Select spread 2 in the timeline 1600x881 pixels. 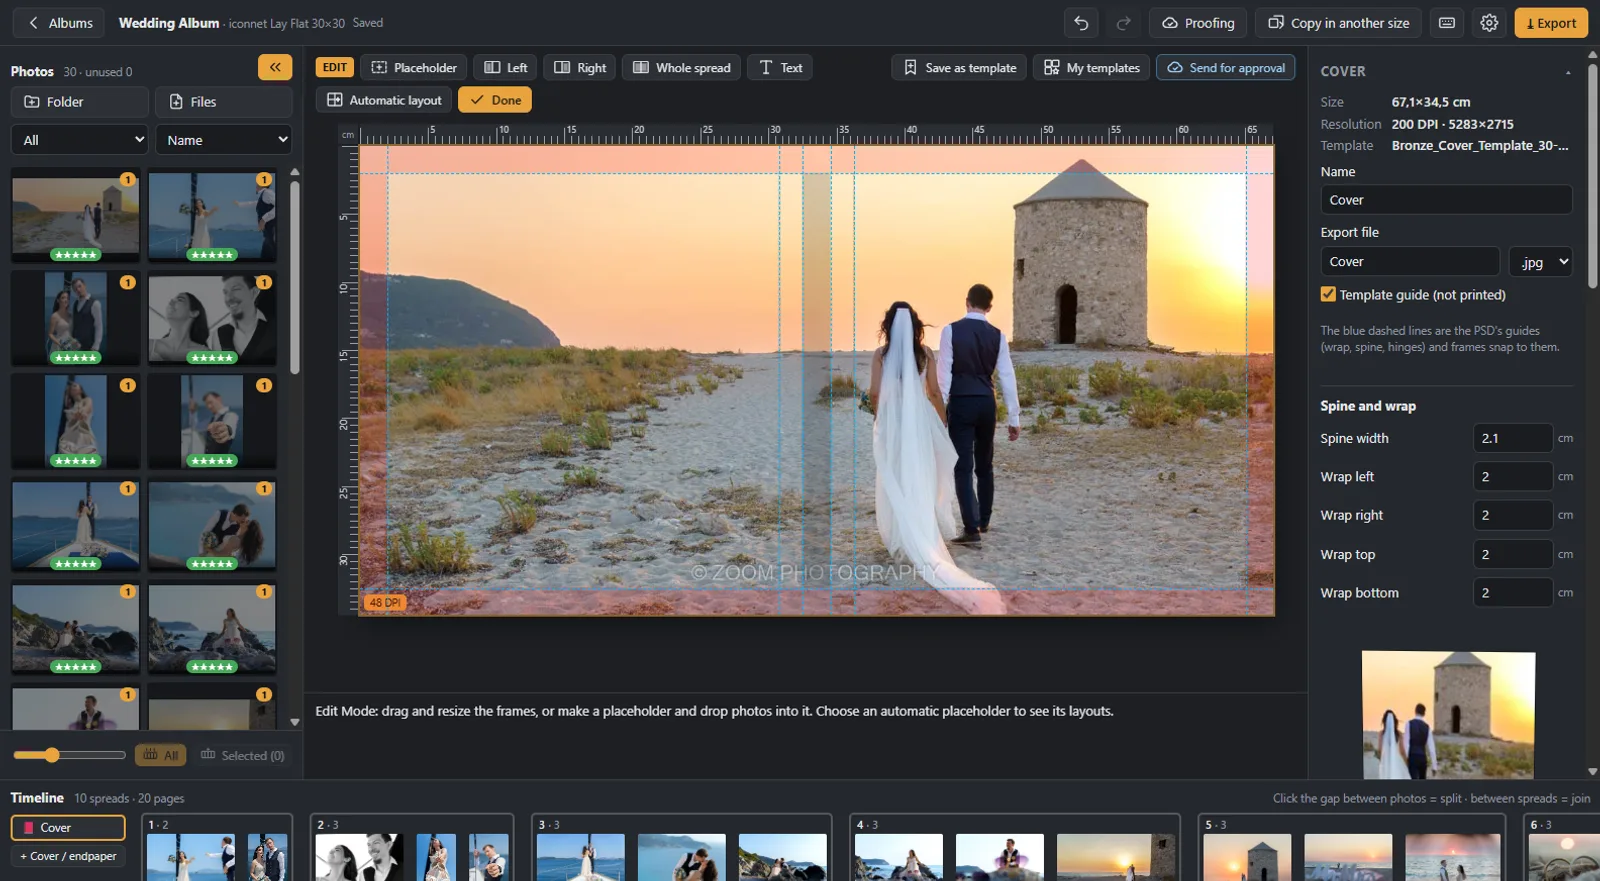point(412,848)
